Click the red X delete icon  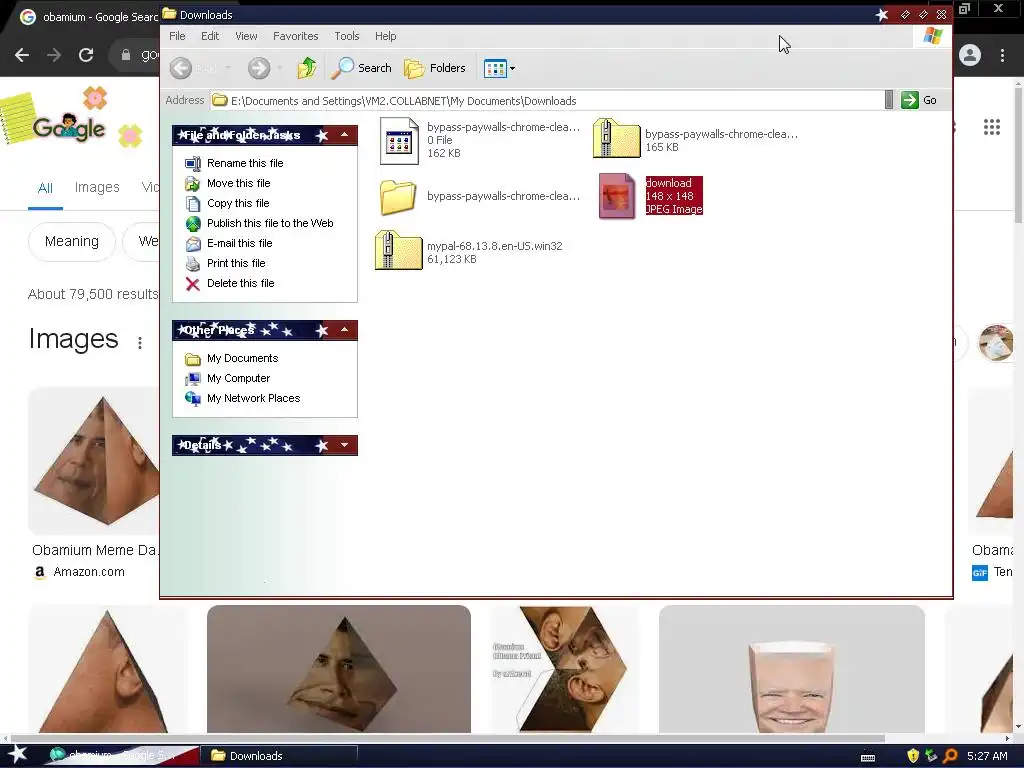tap(193, 283)
